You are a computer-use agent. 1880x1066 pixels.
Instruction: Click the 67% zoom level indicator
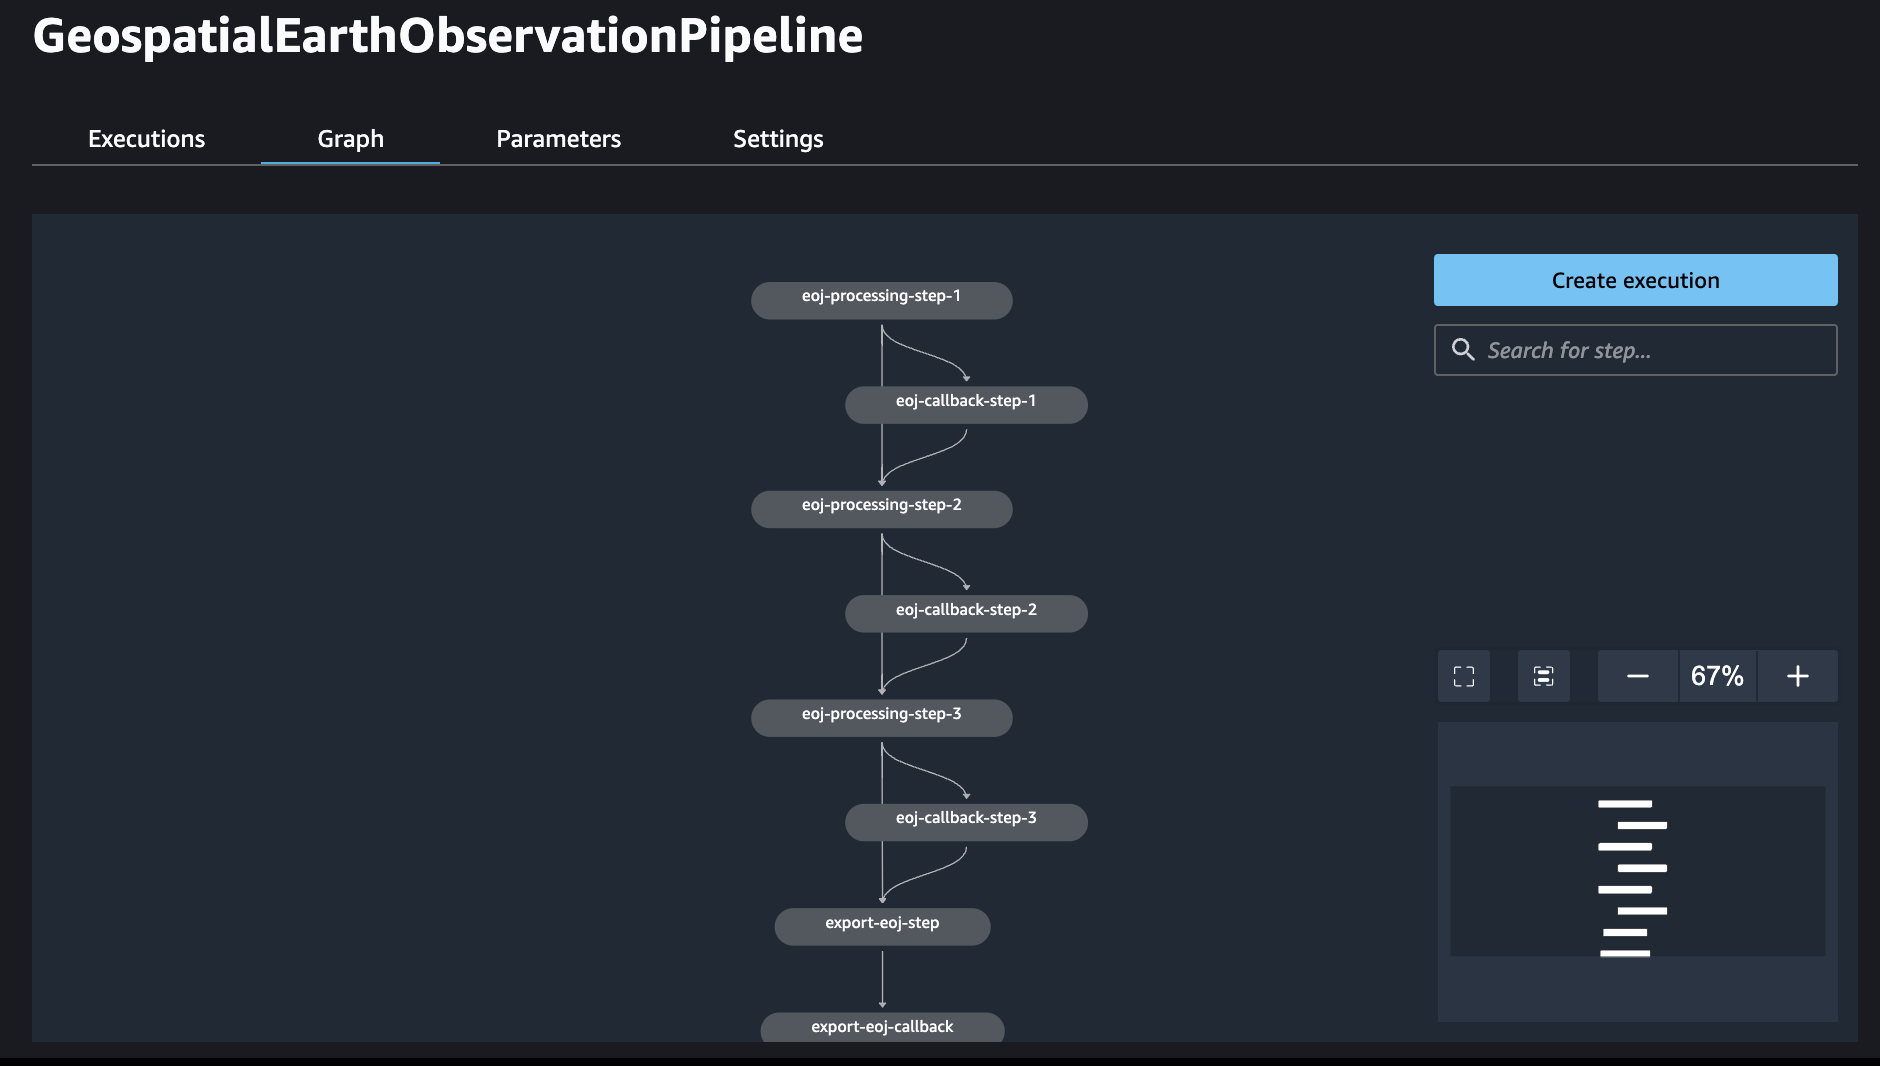tap(1717, 676)
